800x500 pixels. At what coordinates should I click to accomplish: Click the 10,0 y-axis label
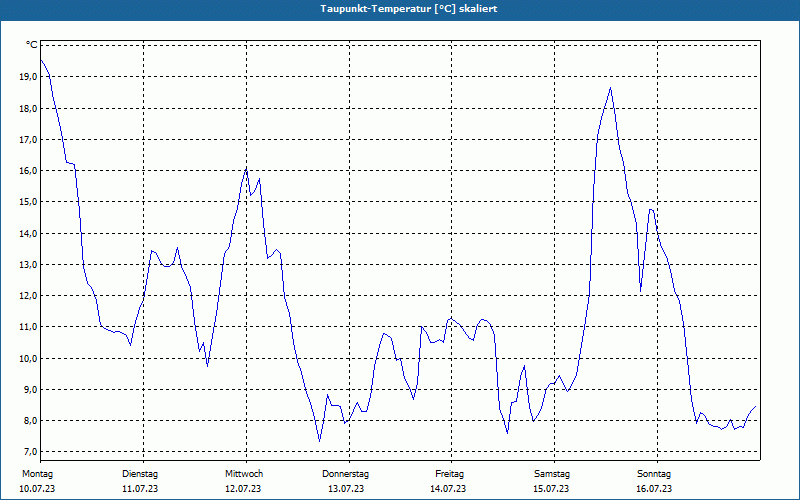coord(28,358)
